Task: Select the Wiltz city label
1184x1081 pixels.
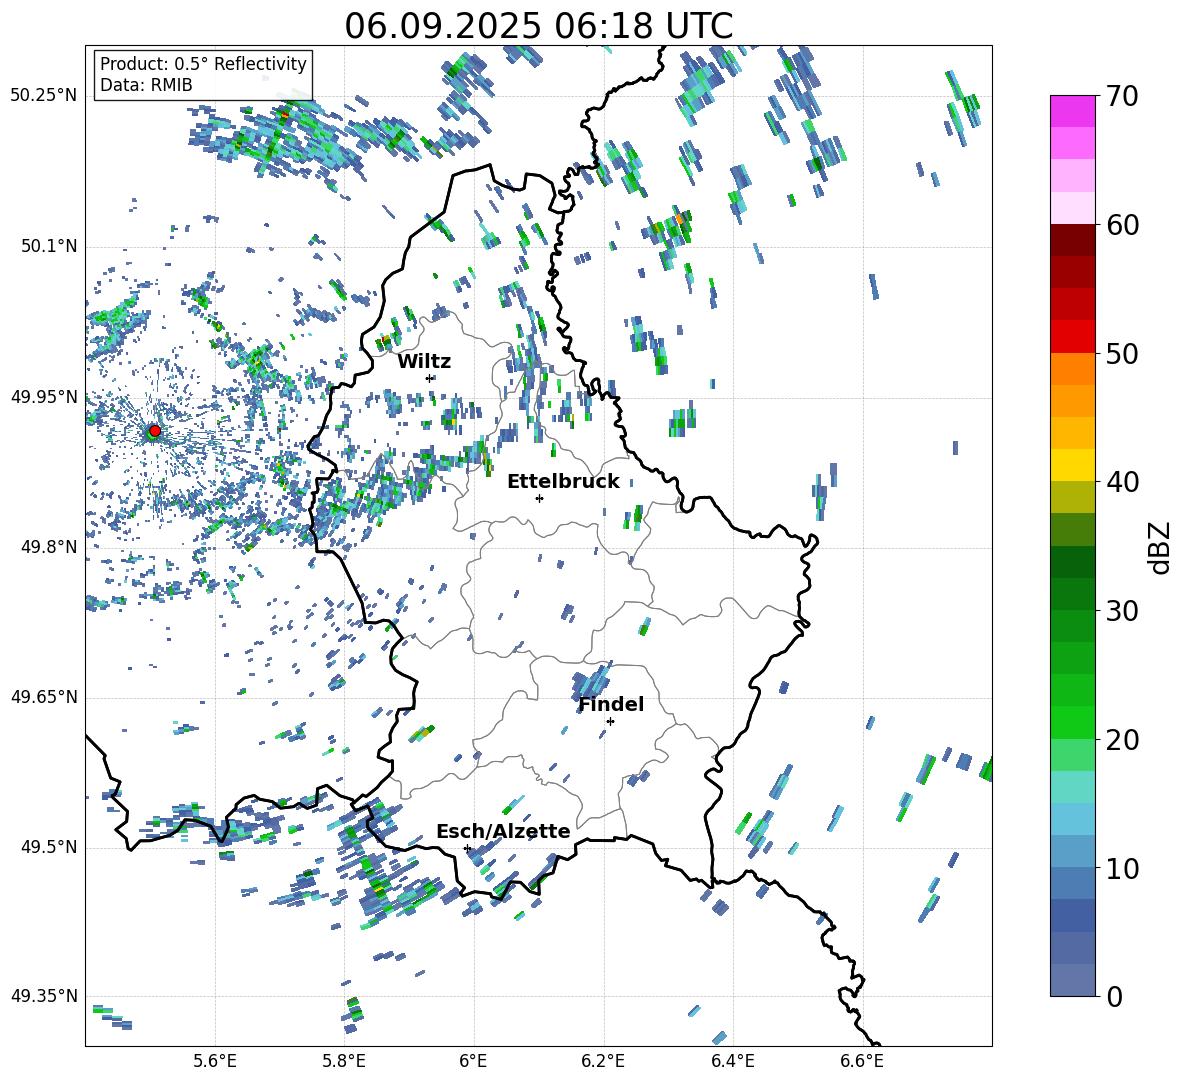Action: pos(424,362)
